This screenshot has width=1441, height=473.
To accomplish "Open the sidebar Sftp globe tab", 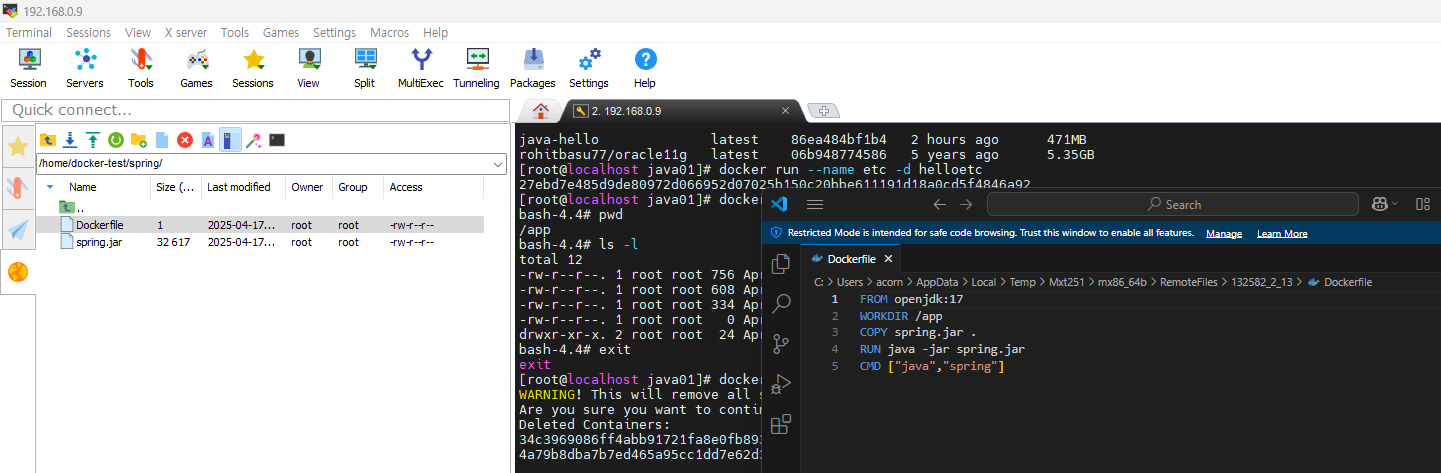I will pos(18,271).
